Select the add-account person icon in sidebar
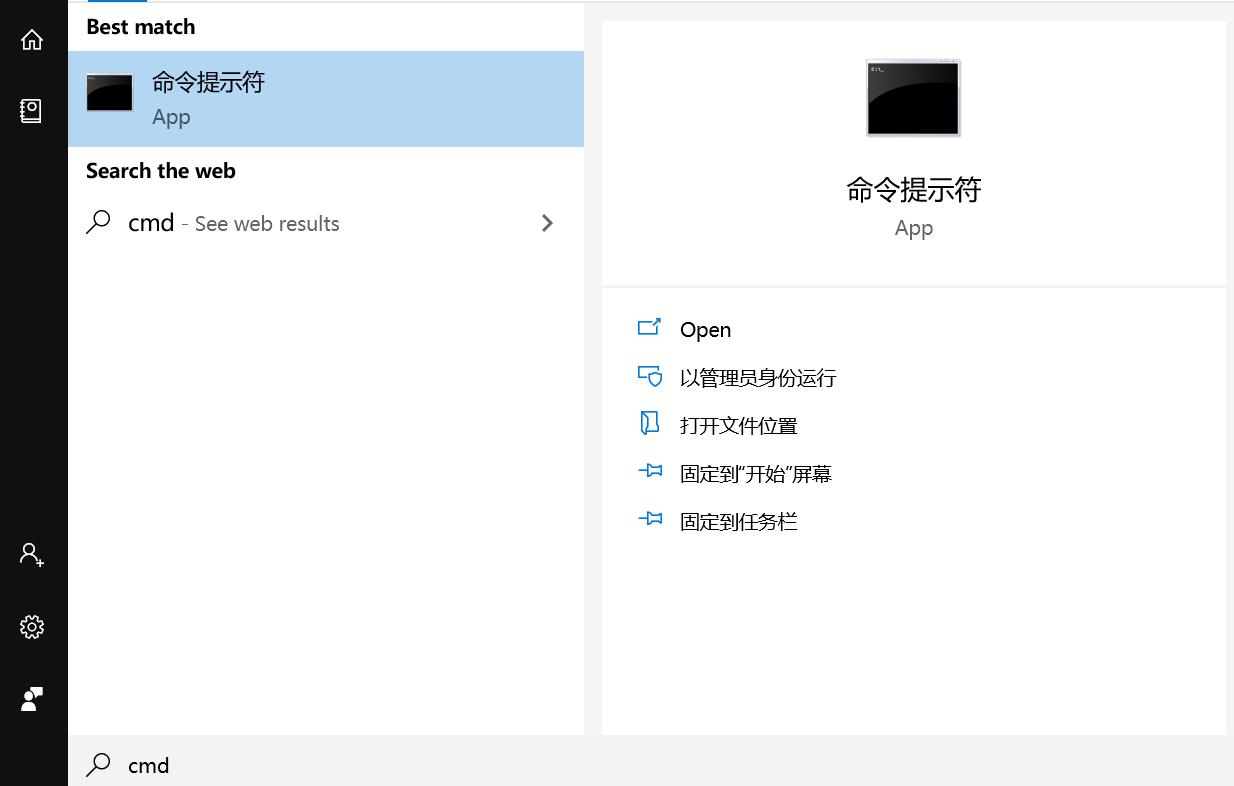The image size is (1234, 786). [x=31, y=554]
